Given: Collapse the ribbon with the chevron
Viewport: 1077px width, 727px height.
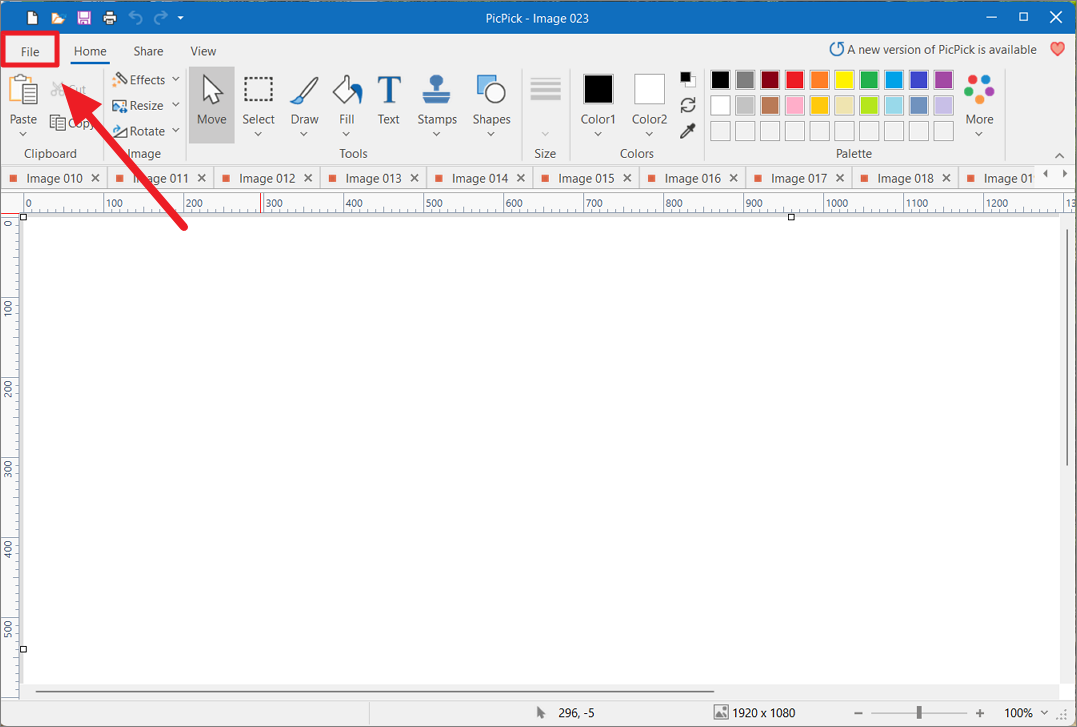Looking at the screenshot, I should (1059, 156).
